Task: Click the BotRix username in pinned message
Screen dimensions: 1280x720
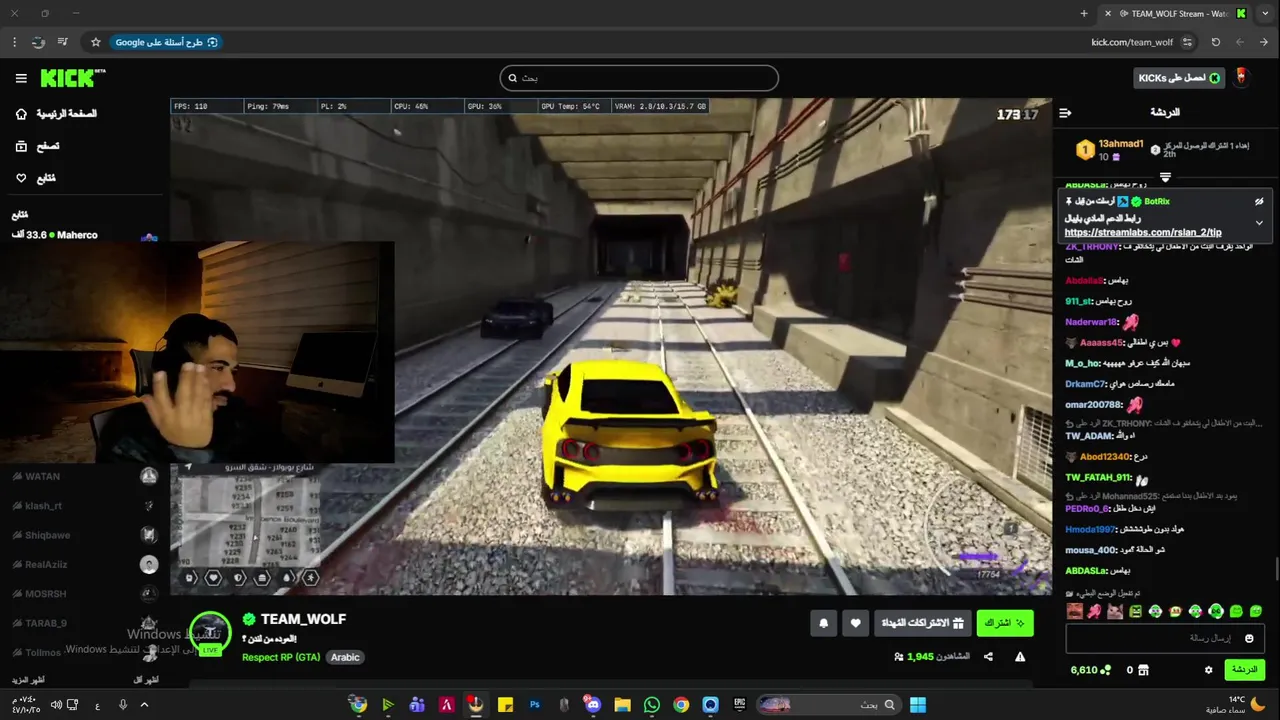Action: pos(1157,201)
